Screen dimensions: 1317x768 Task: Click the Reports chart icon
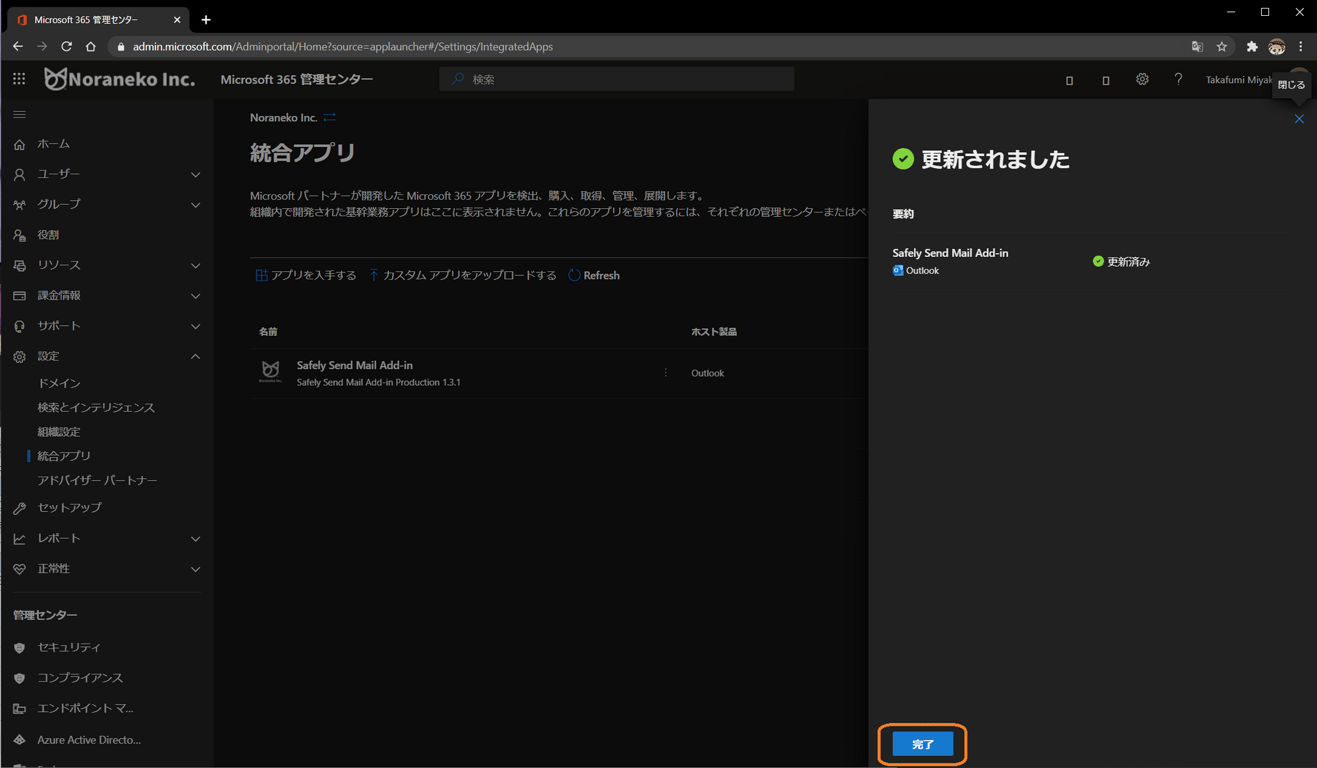click(19, 538)
